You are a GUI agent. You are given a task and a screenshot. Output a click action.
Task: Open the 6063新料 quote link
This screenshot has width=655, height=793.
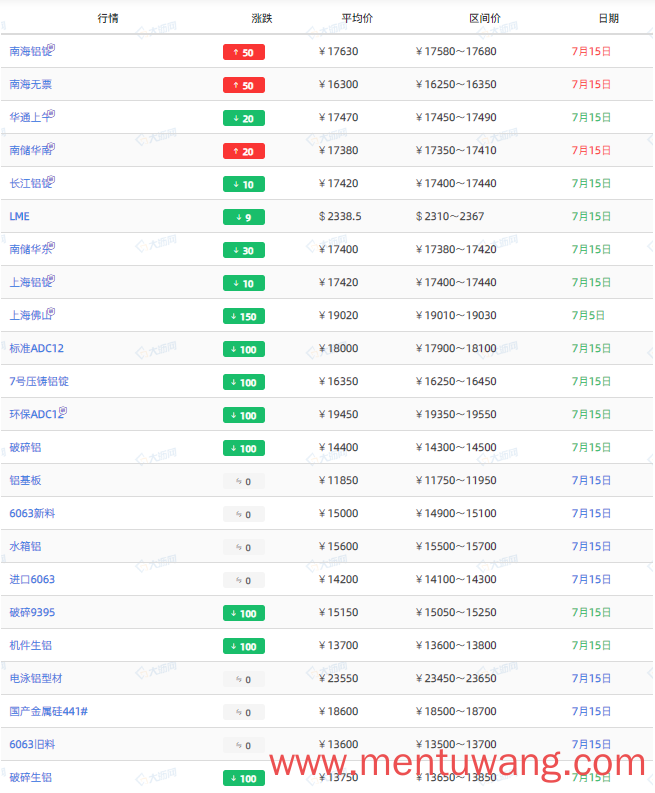32,513
